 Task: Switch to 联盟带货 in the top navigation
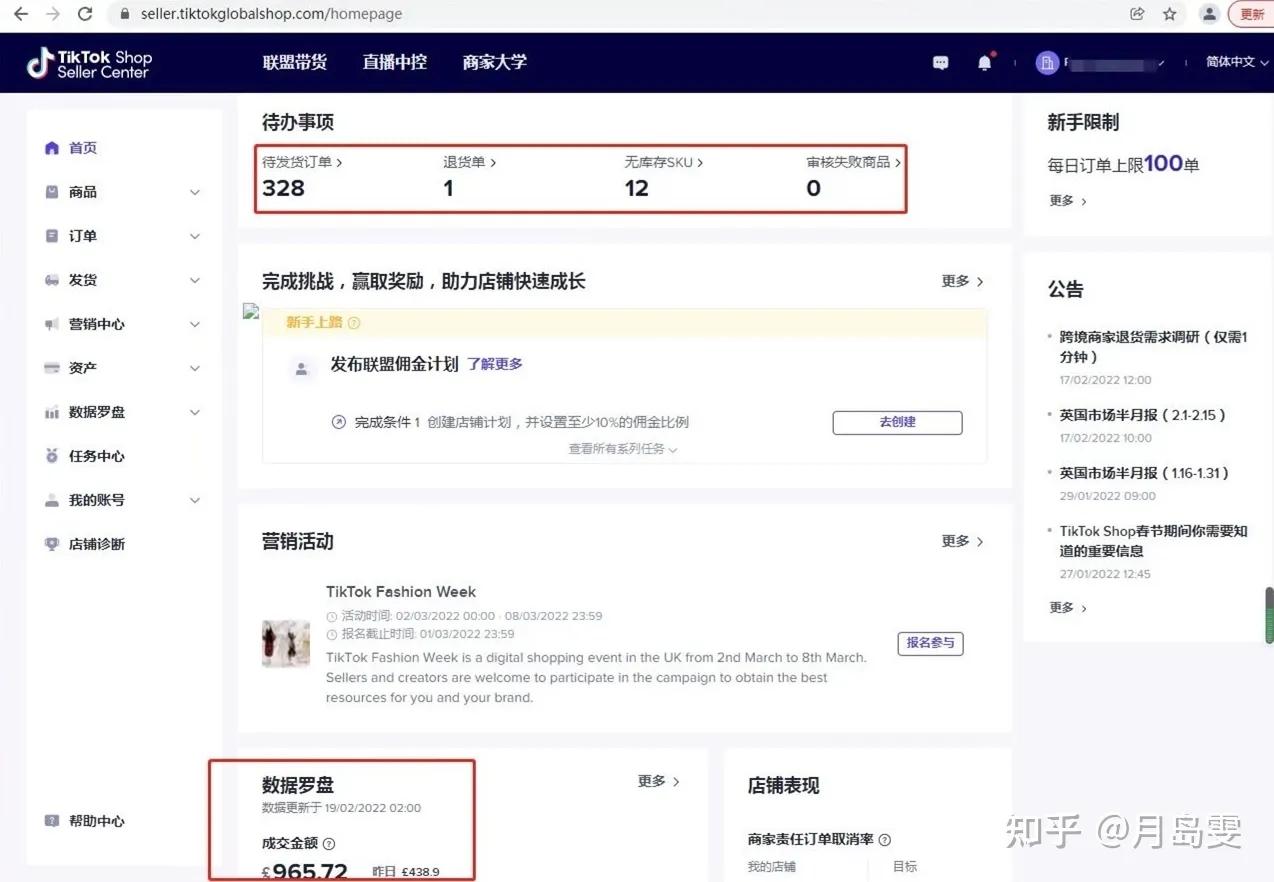pyautogui.click(x=295, y=62)
